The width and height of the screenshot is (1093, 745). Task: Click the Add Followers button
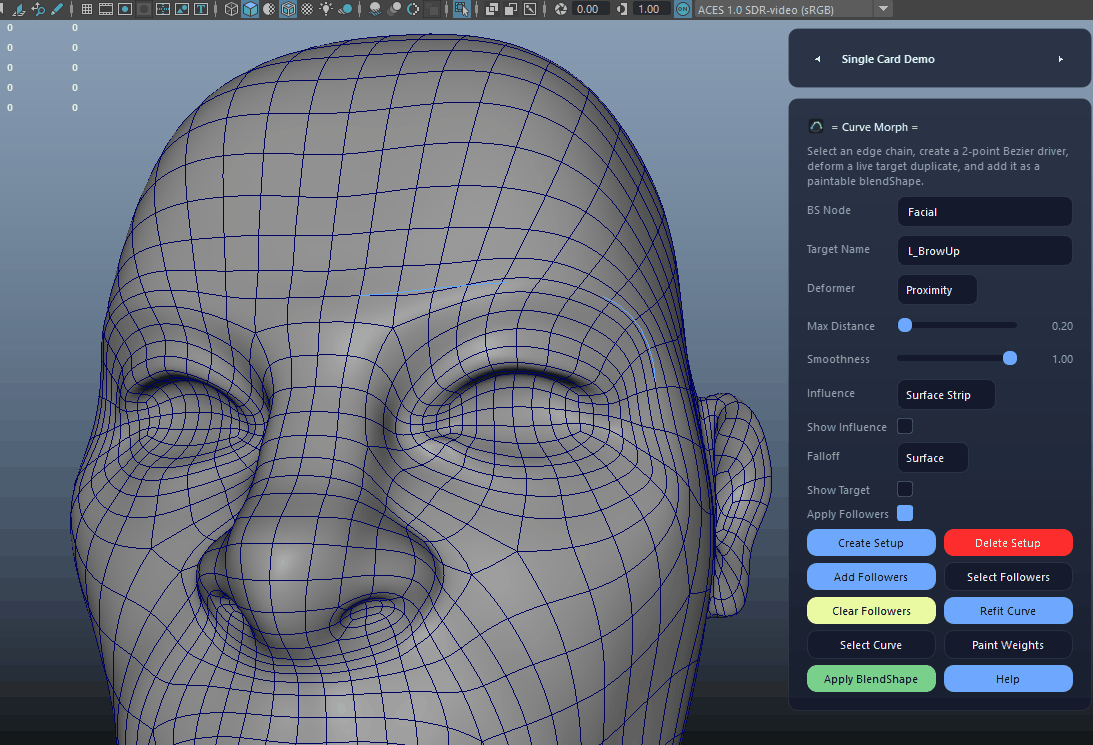click(871, 577)
